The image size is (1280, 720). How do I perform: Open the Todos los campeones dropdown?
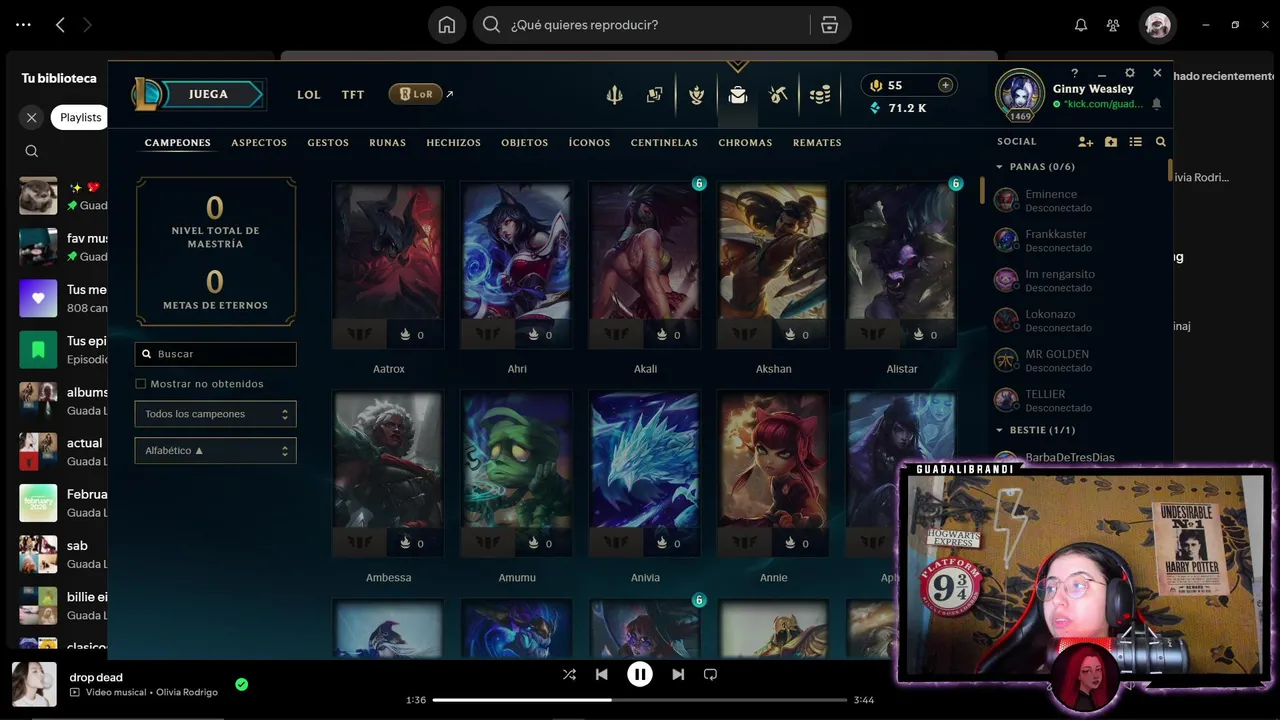215,414
